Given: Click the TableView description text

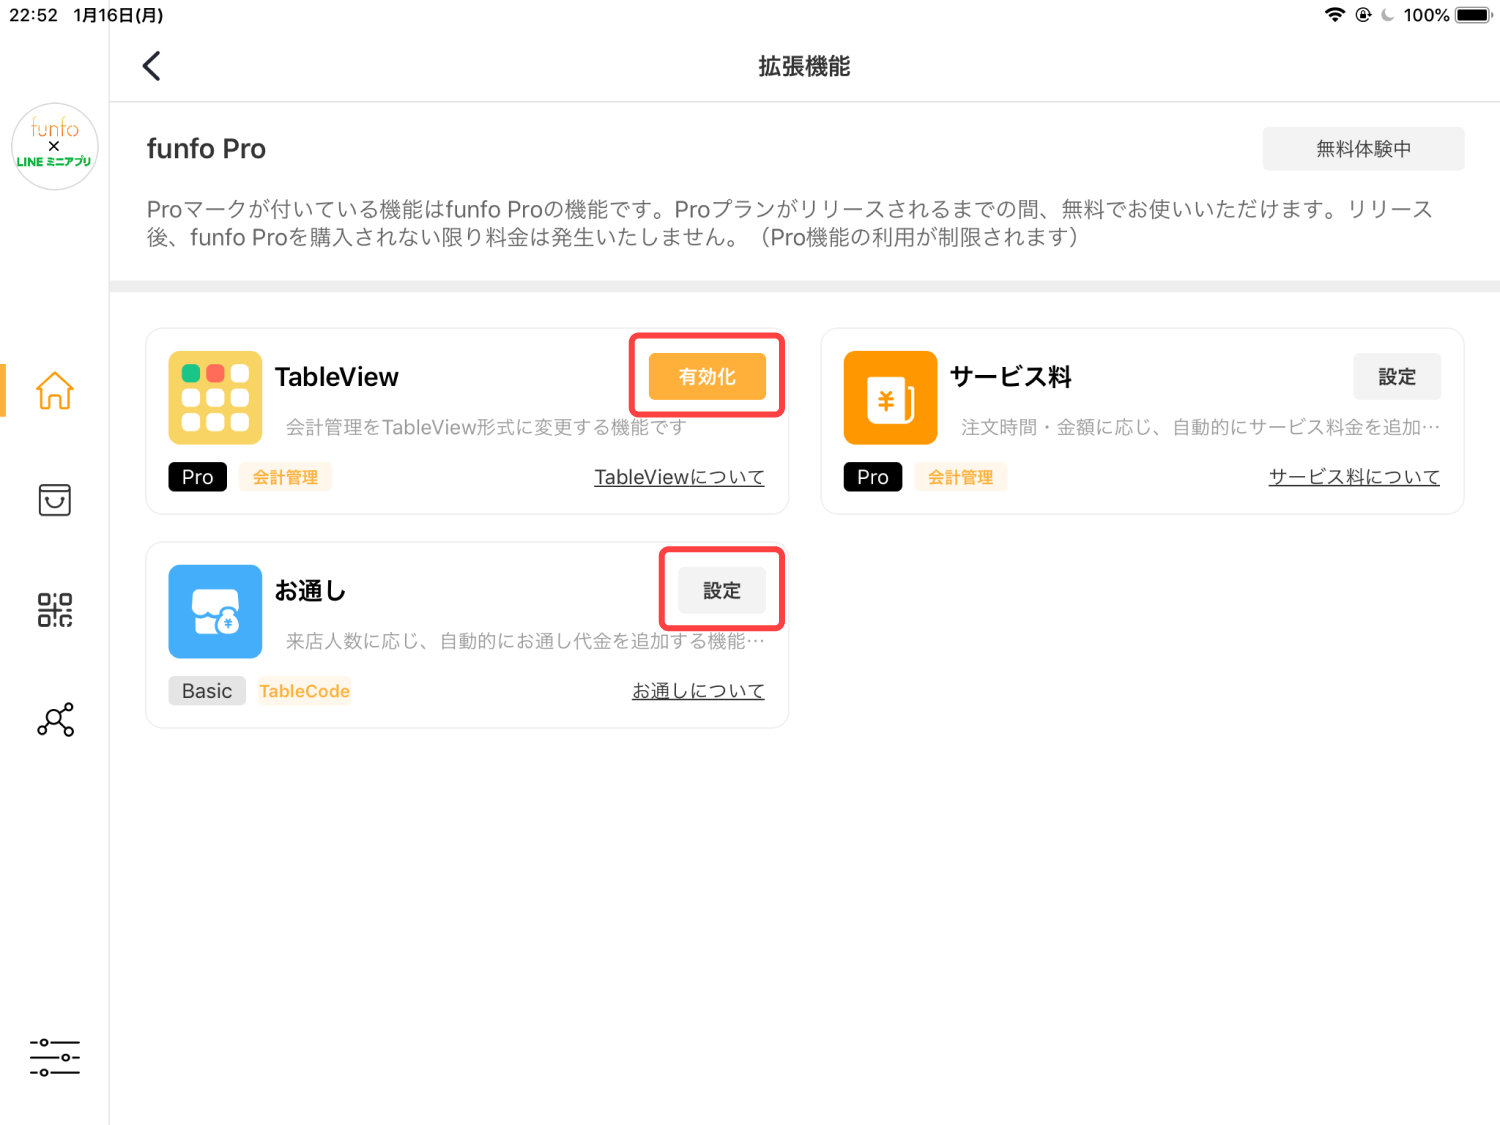Looking at the screenshot, I should (486, 427).
